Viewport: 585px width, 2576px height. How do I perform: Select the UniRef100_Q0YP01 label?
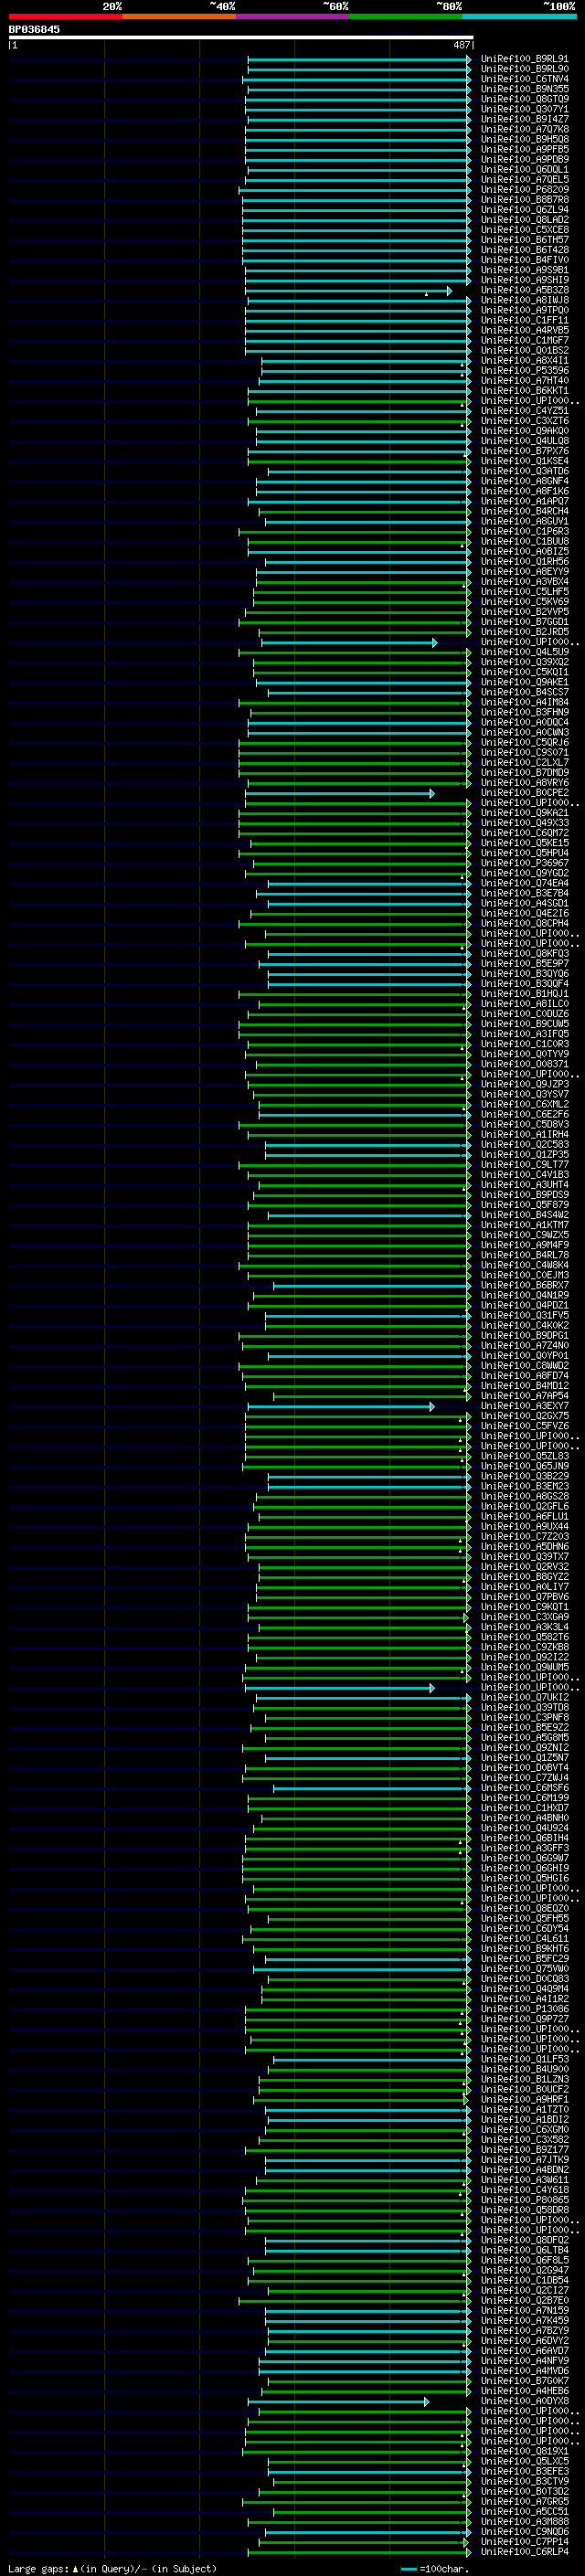pos(524,1356)
